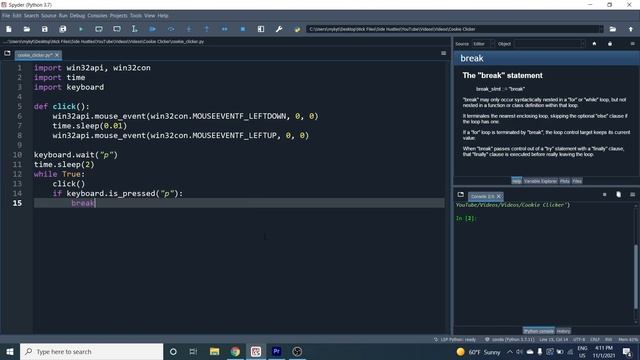This screenshot has width=640, height=360.
Task: Click the debug step-return icon
Action: (x=207, y=29)
